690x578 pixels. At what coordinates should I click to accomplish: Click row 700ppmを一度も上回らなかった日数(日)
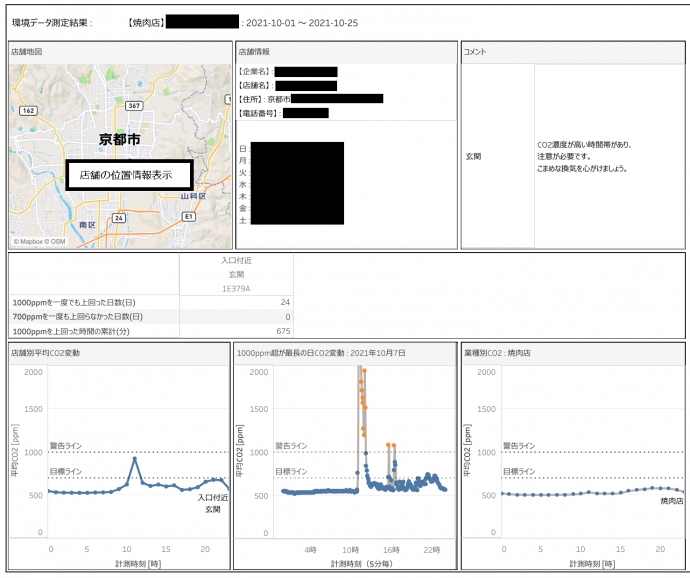click(x=149, y=317)
